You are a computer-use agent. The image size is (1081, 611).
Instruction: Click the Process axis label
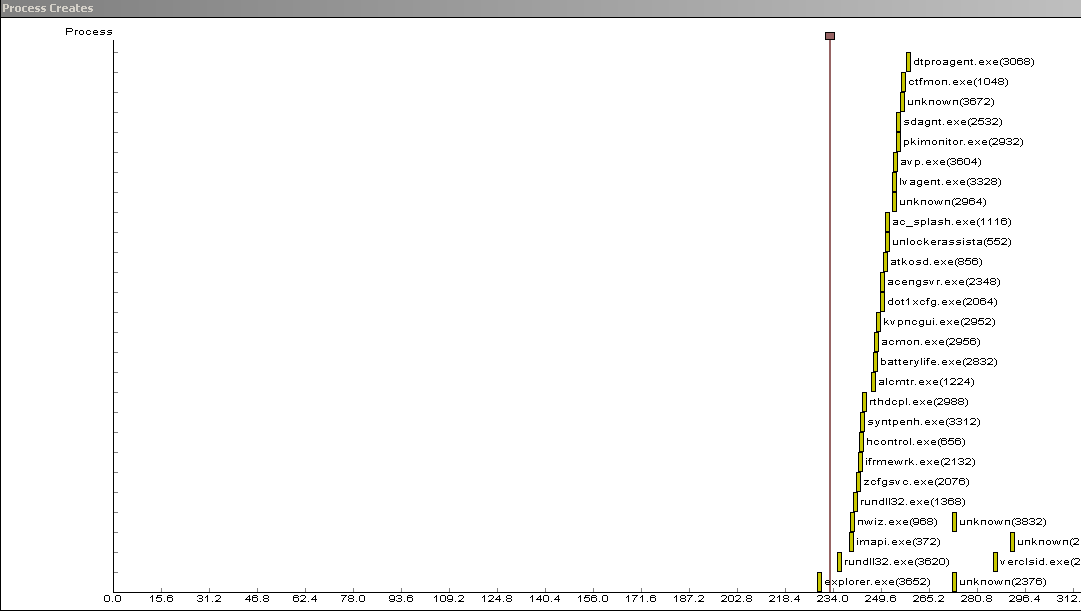coord(89,32)
